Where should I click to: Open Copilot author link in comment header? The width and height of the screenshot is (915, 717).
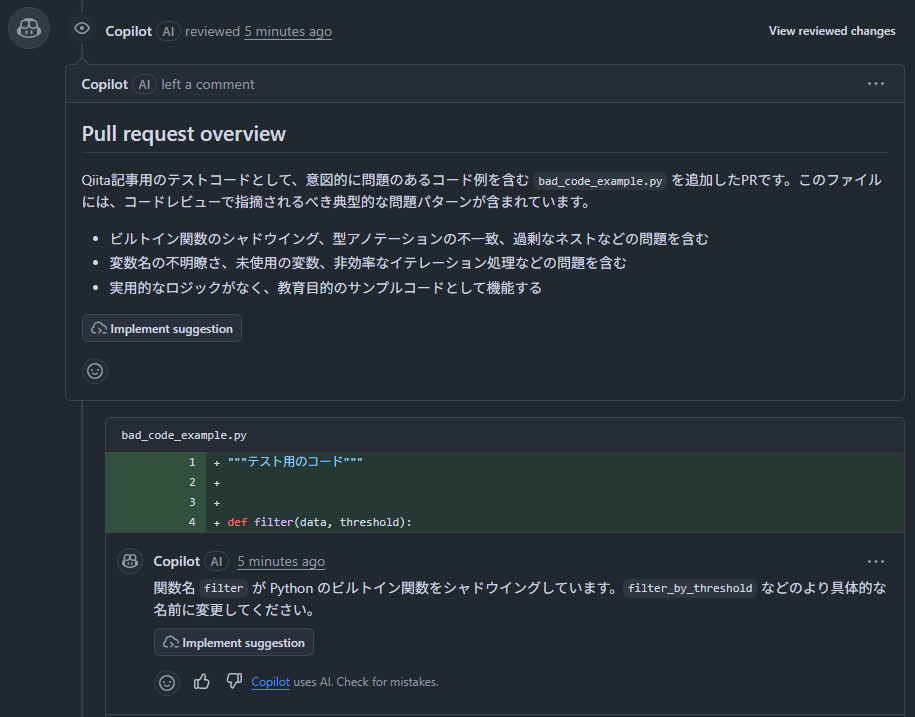point(104,85)
